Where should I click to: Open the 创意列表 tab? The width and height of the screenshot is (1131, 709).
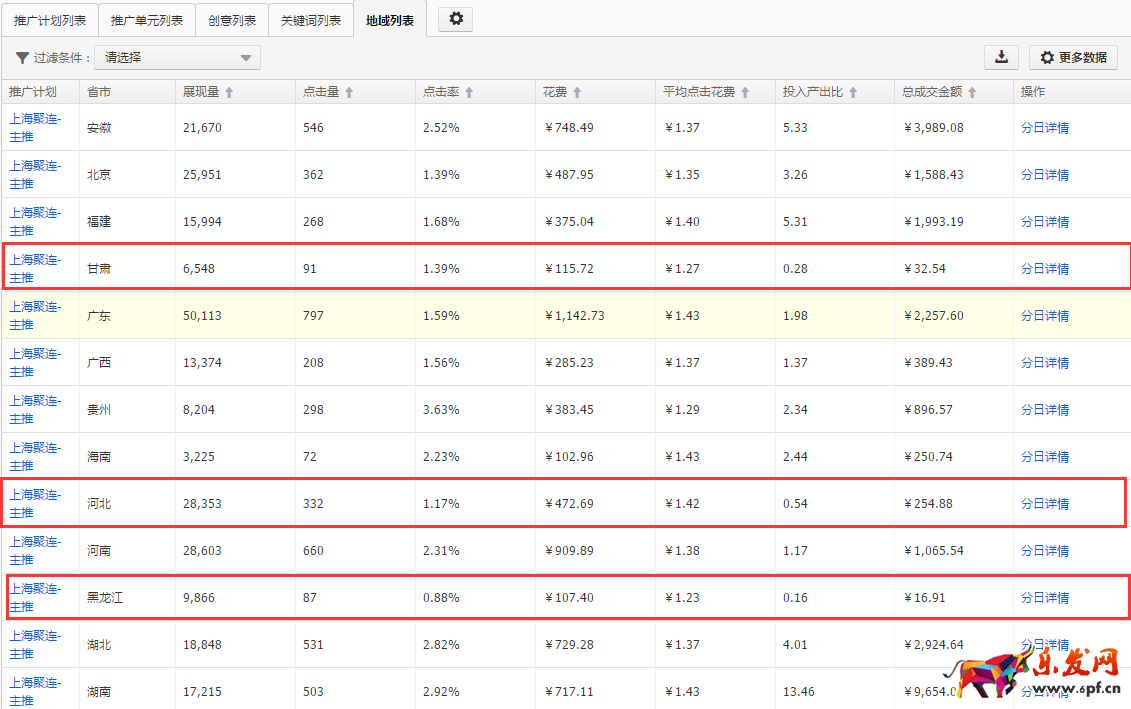232,20
